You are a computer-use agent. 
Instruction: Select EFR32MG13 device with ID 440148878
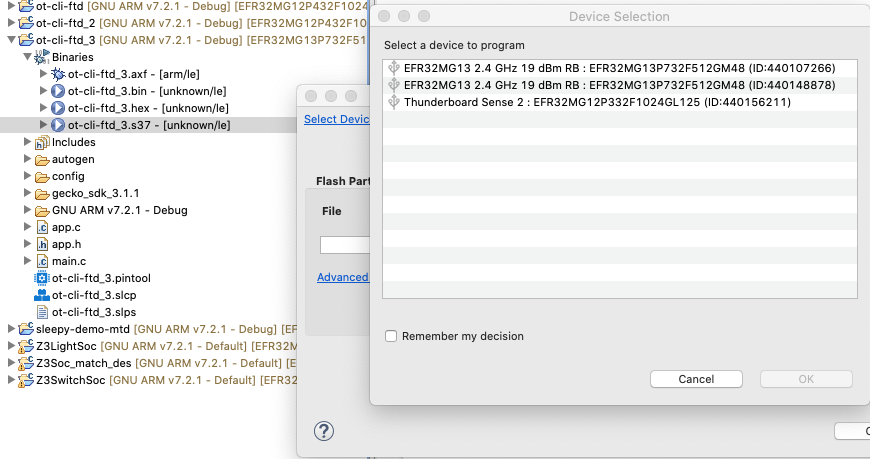[x=619, y=85]
